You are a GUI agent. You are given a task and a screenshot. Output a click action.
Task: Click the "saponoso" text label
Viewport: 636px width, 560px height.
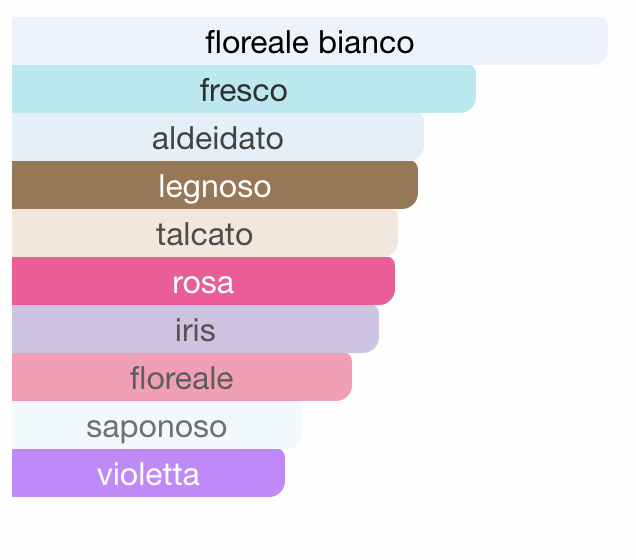click(157, 428)
